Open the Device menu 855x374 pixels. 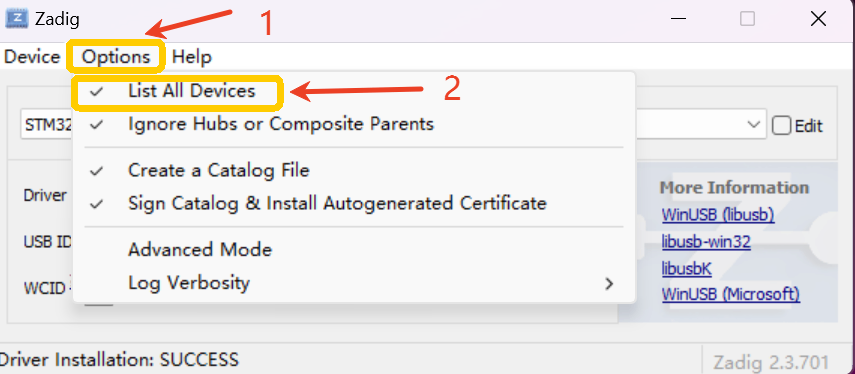(32, 57)
